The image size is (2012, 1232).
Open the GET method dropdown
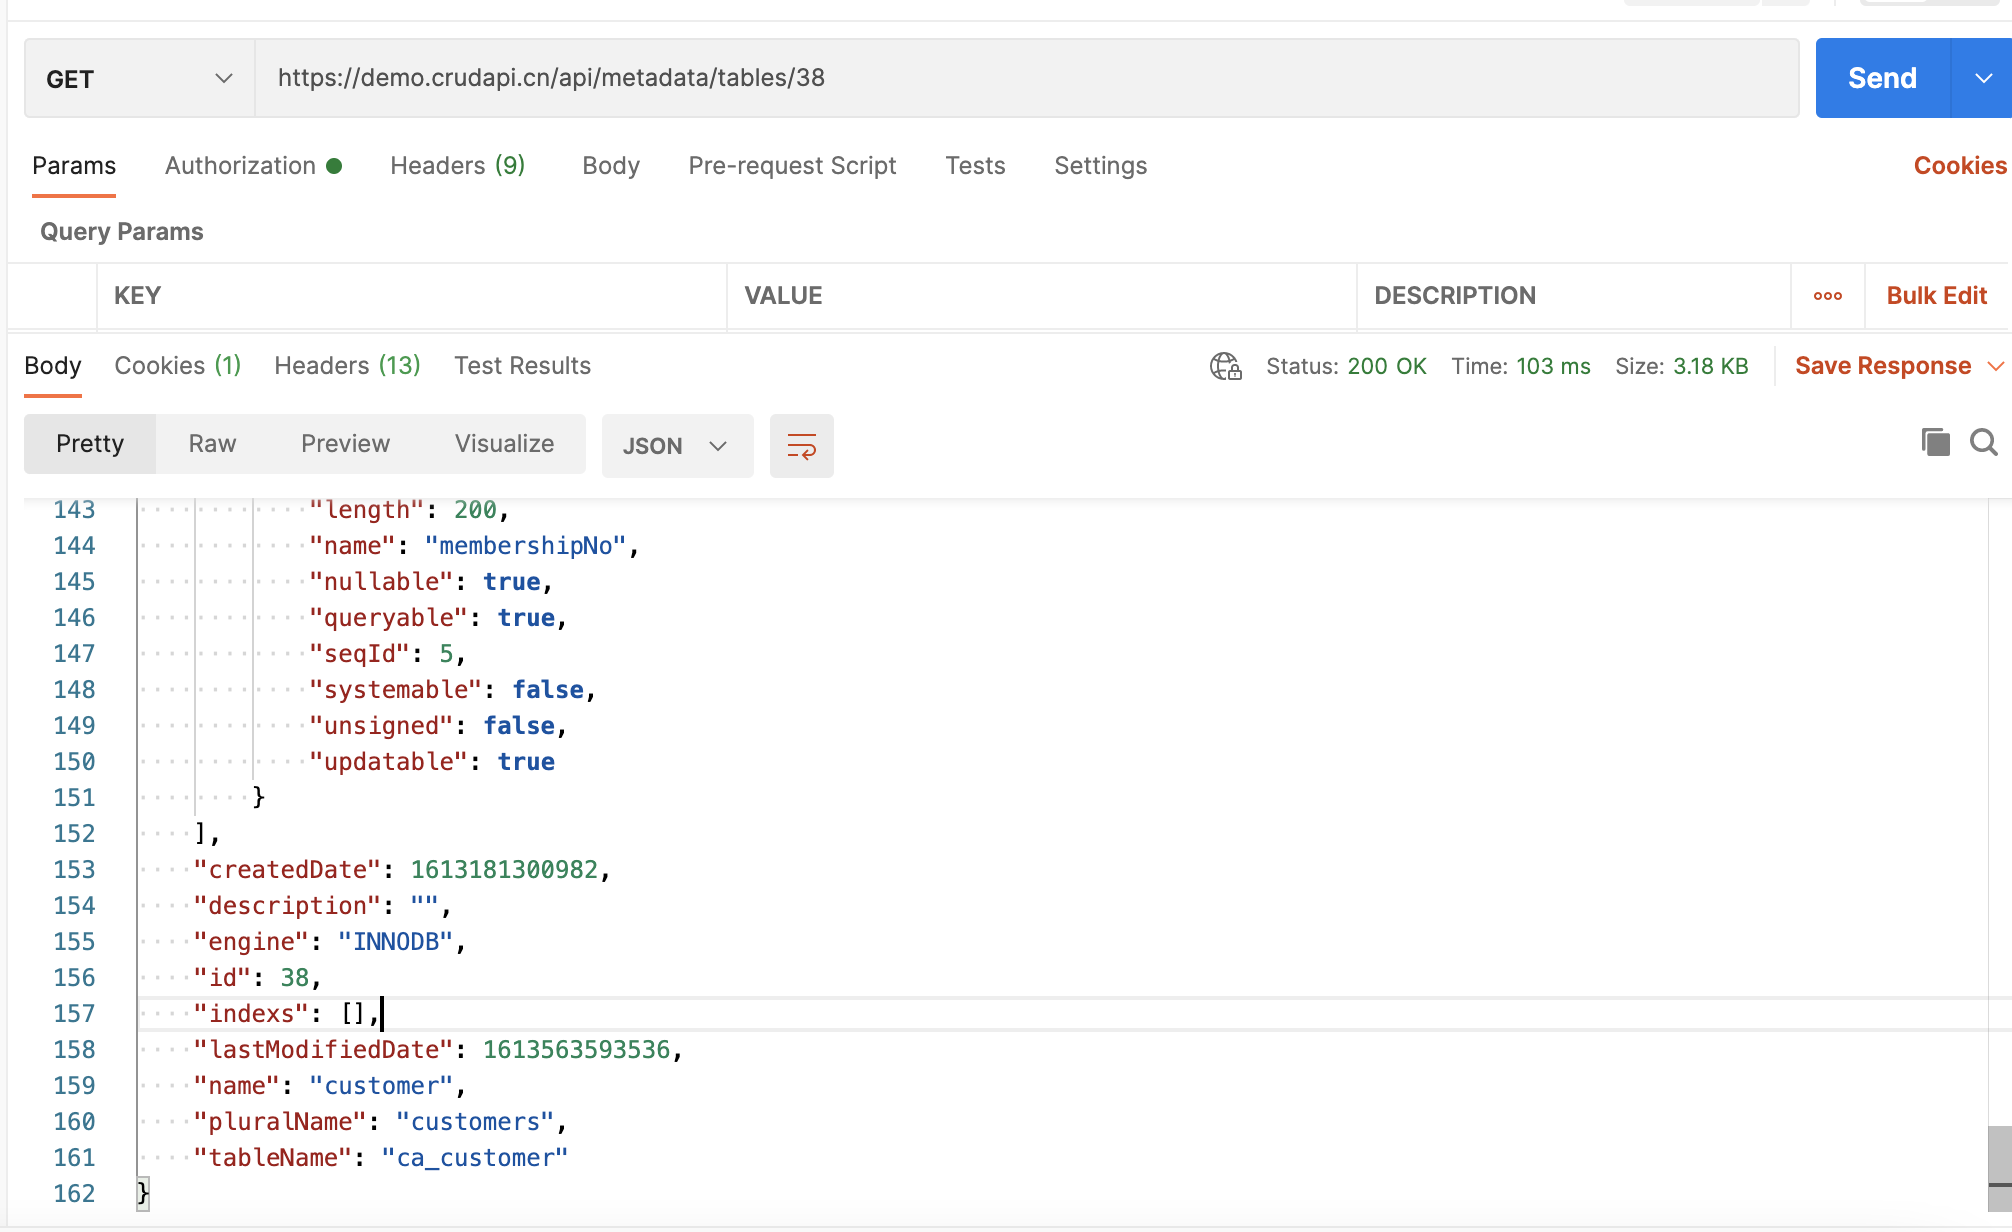[x=139, y=78]
